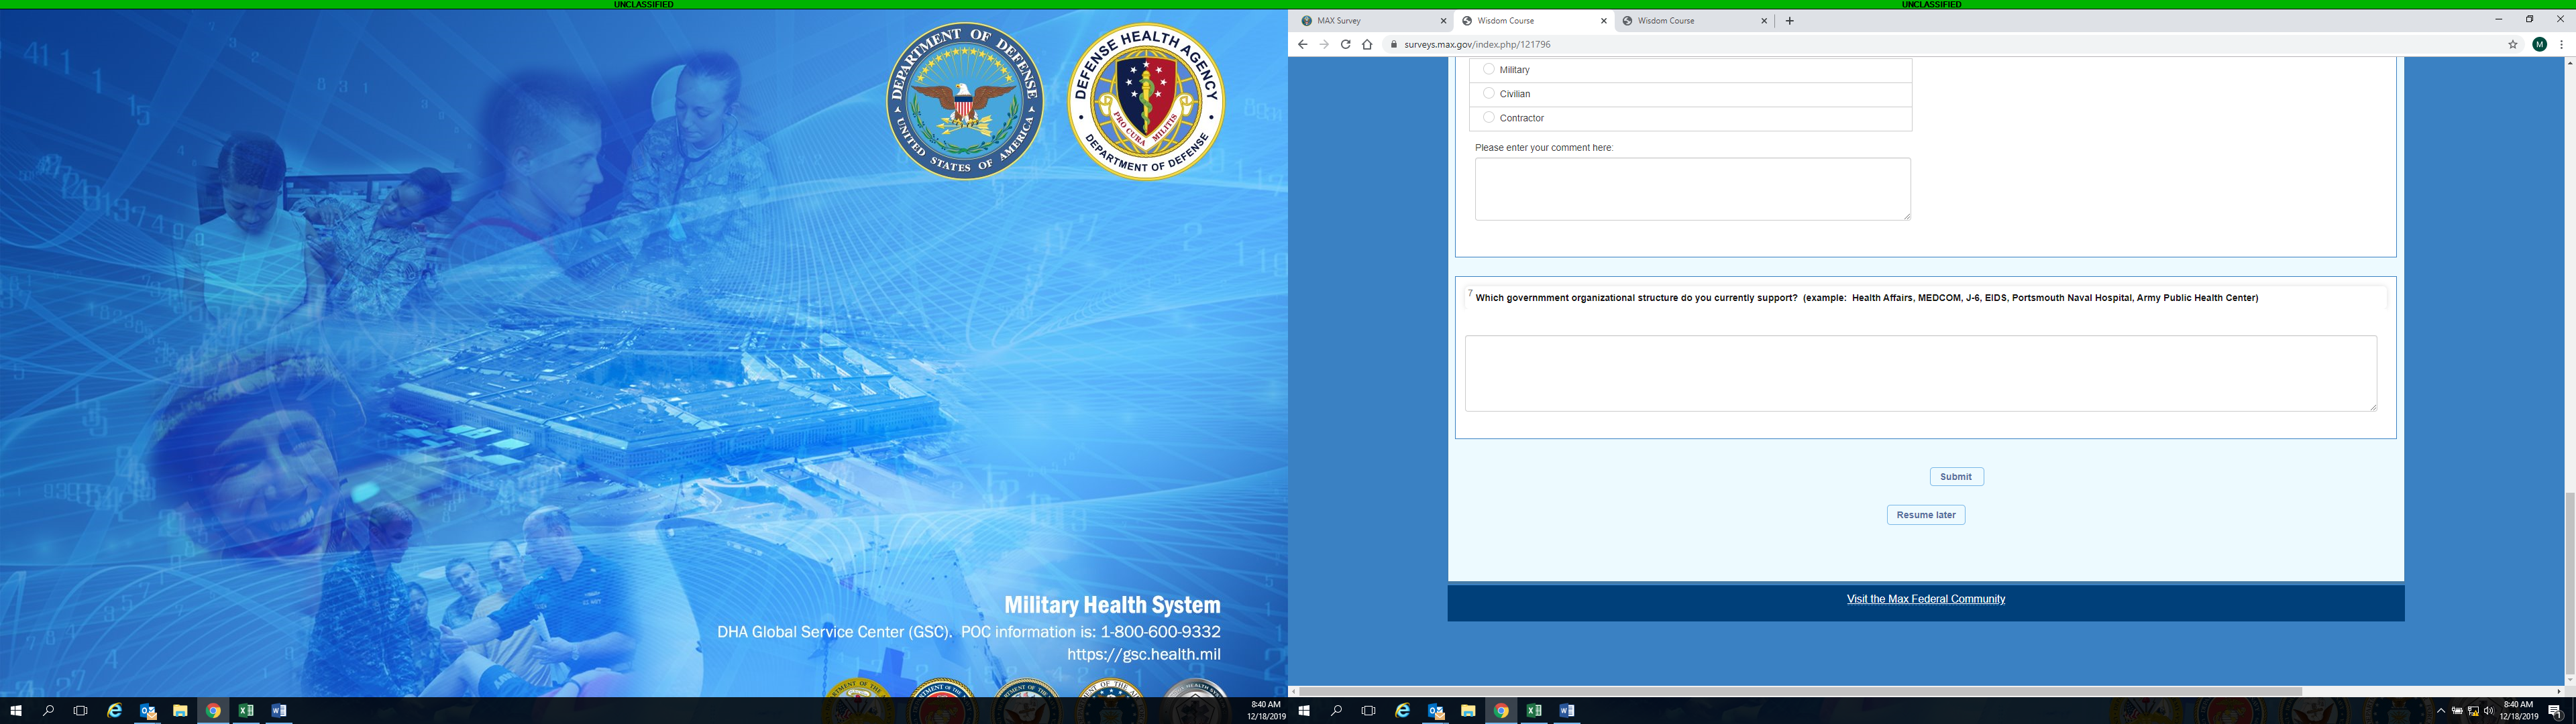Click the browser home icon
Viewport: 2576px width, 724px height.
pos(1367,44)
